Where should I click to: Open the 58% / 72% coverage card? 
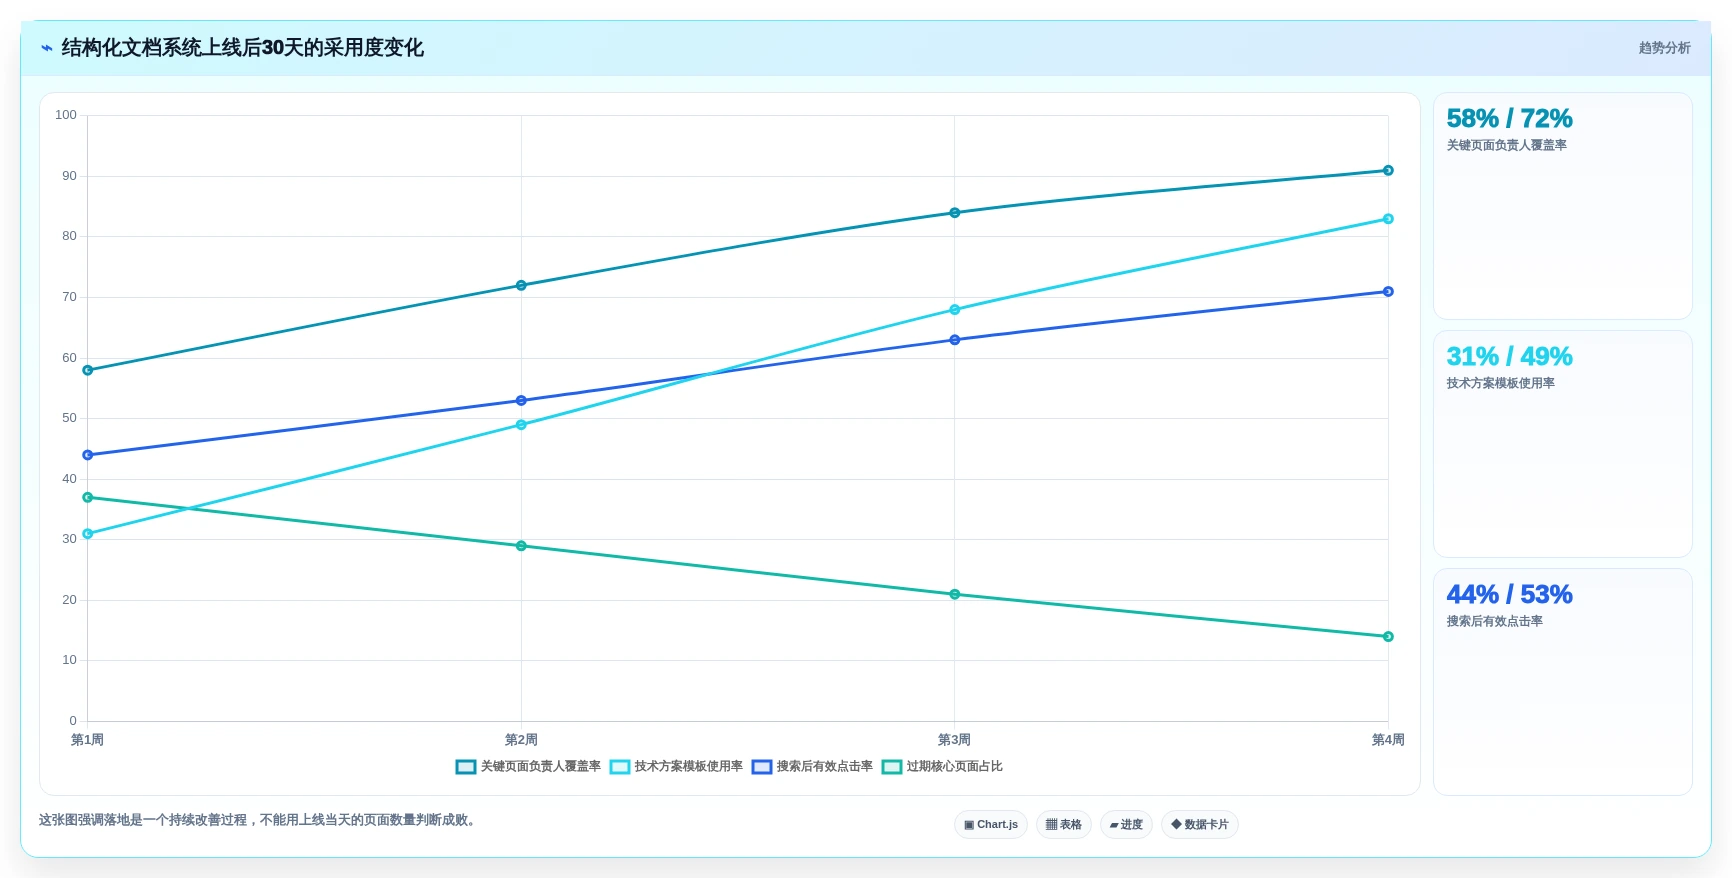1562,206
